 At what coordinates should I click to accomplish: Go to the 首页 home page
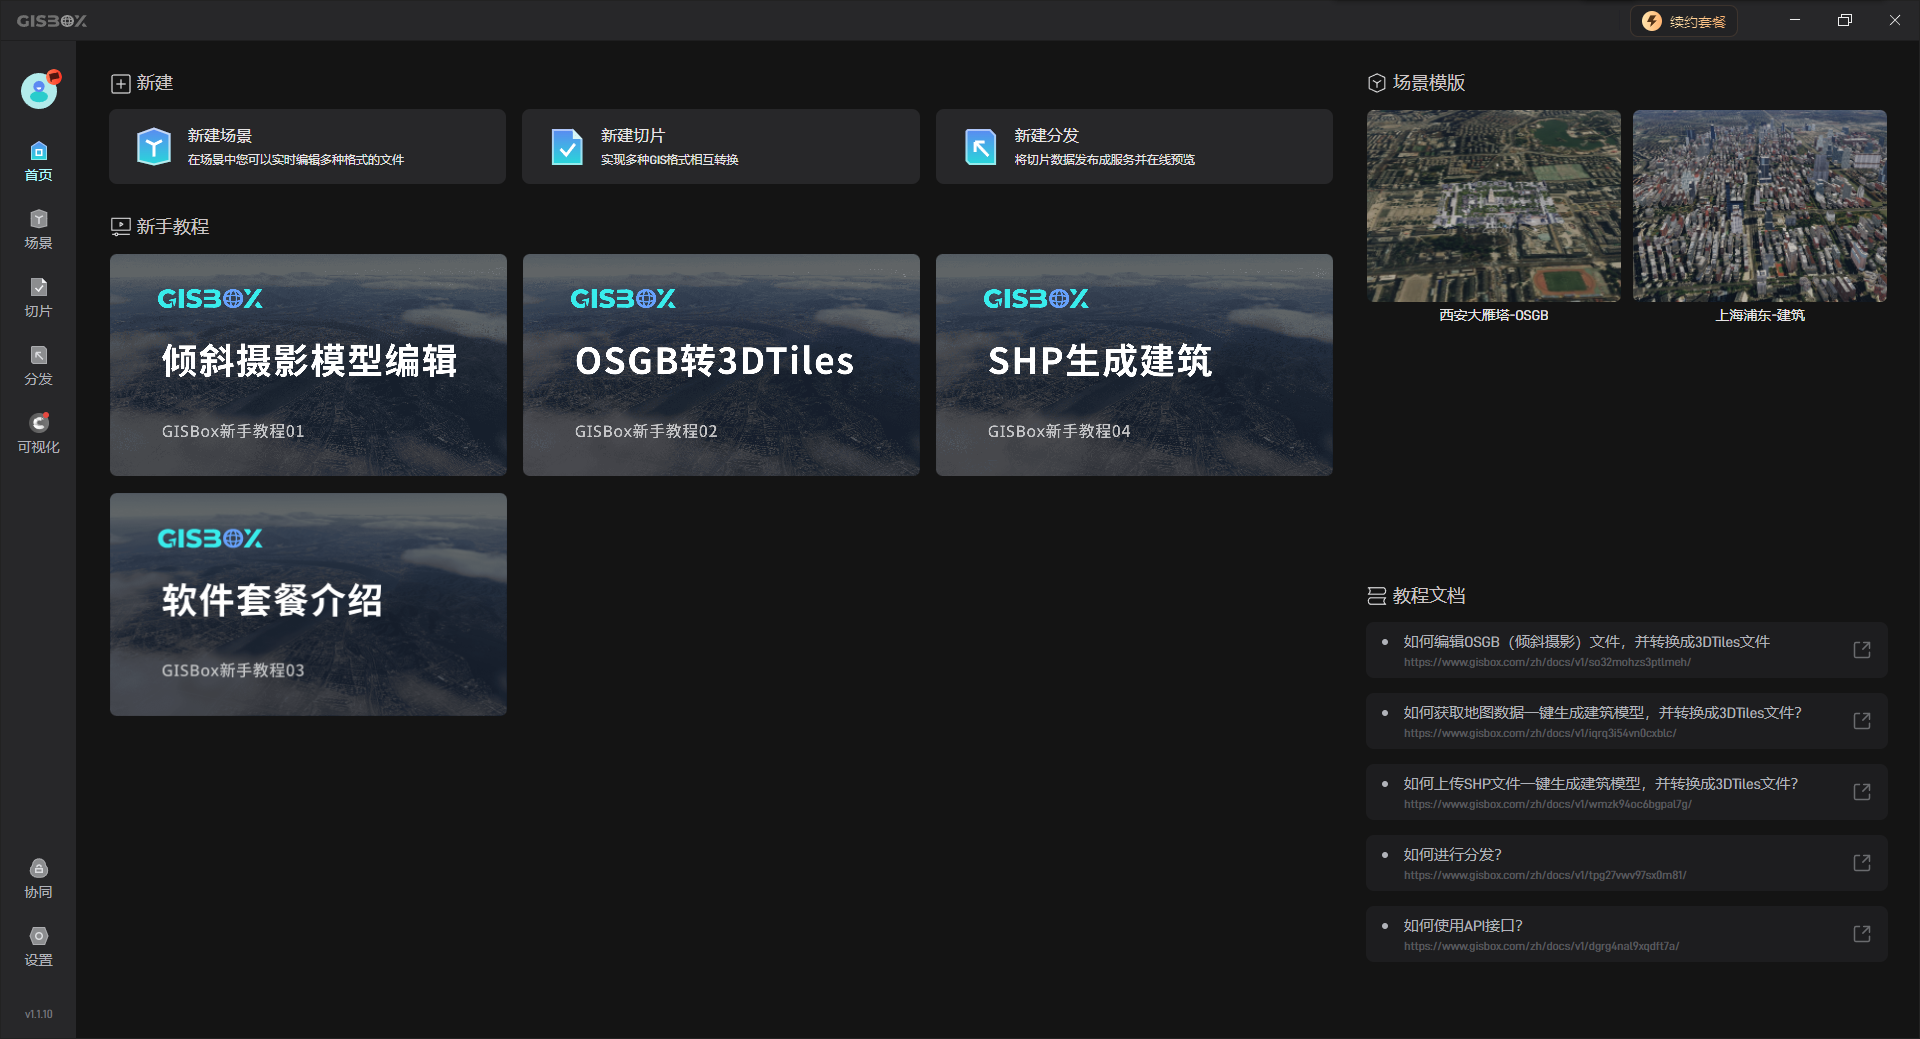pyautogui.click(x=38, y=161)
